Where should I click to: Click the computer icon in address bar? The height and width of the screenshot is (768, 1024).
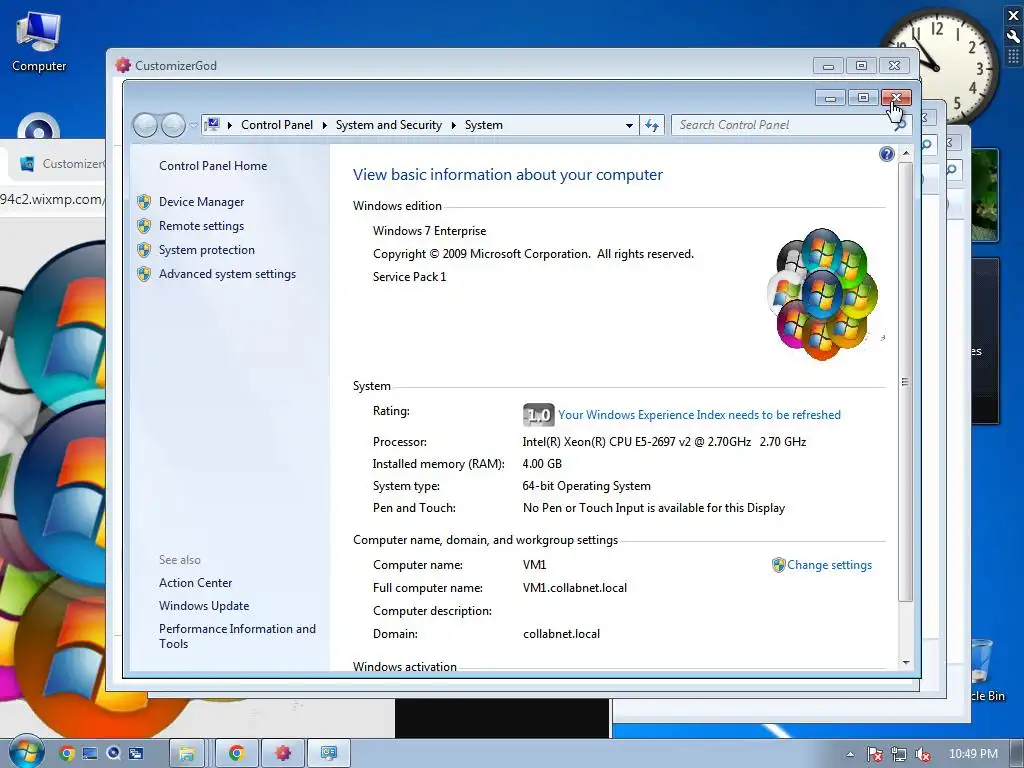[x=212, y=124]
